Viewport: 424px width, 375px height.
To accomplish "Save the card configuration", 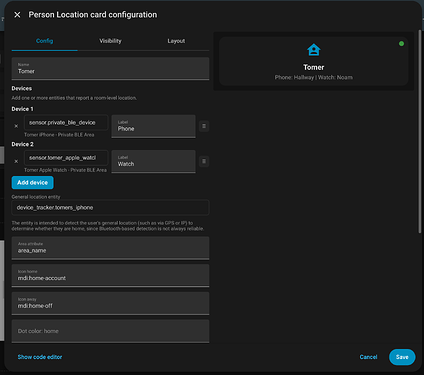I will 402,357.
